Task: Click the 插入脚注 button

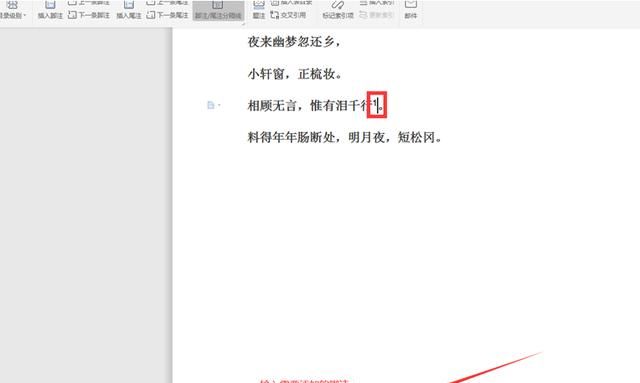Action: [50, 10]
